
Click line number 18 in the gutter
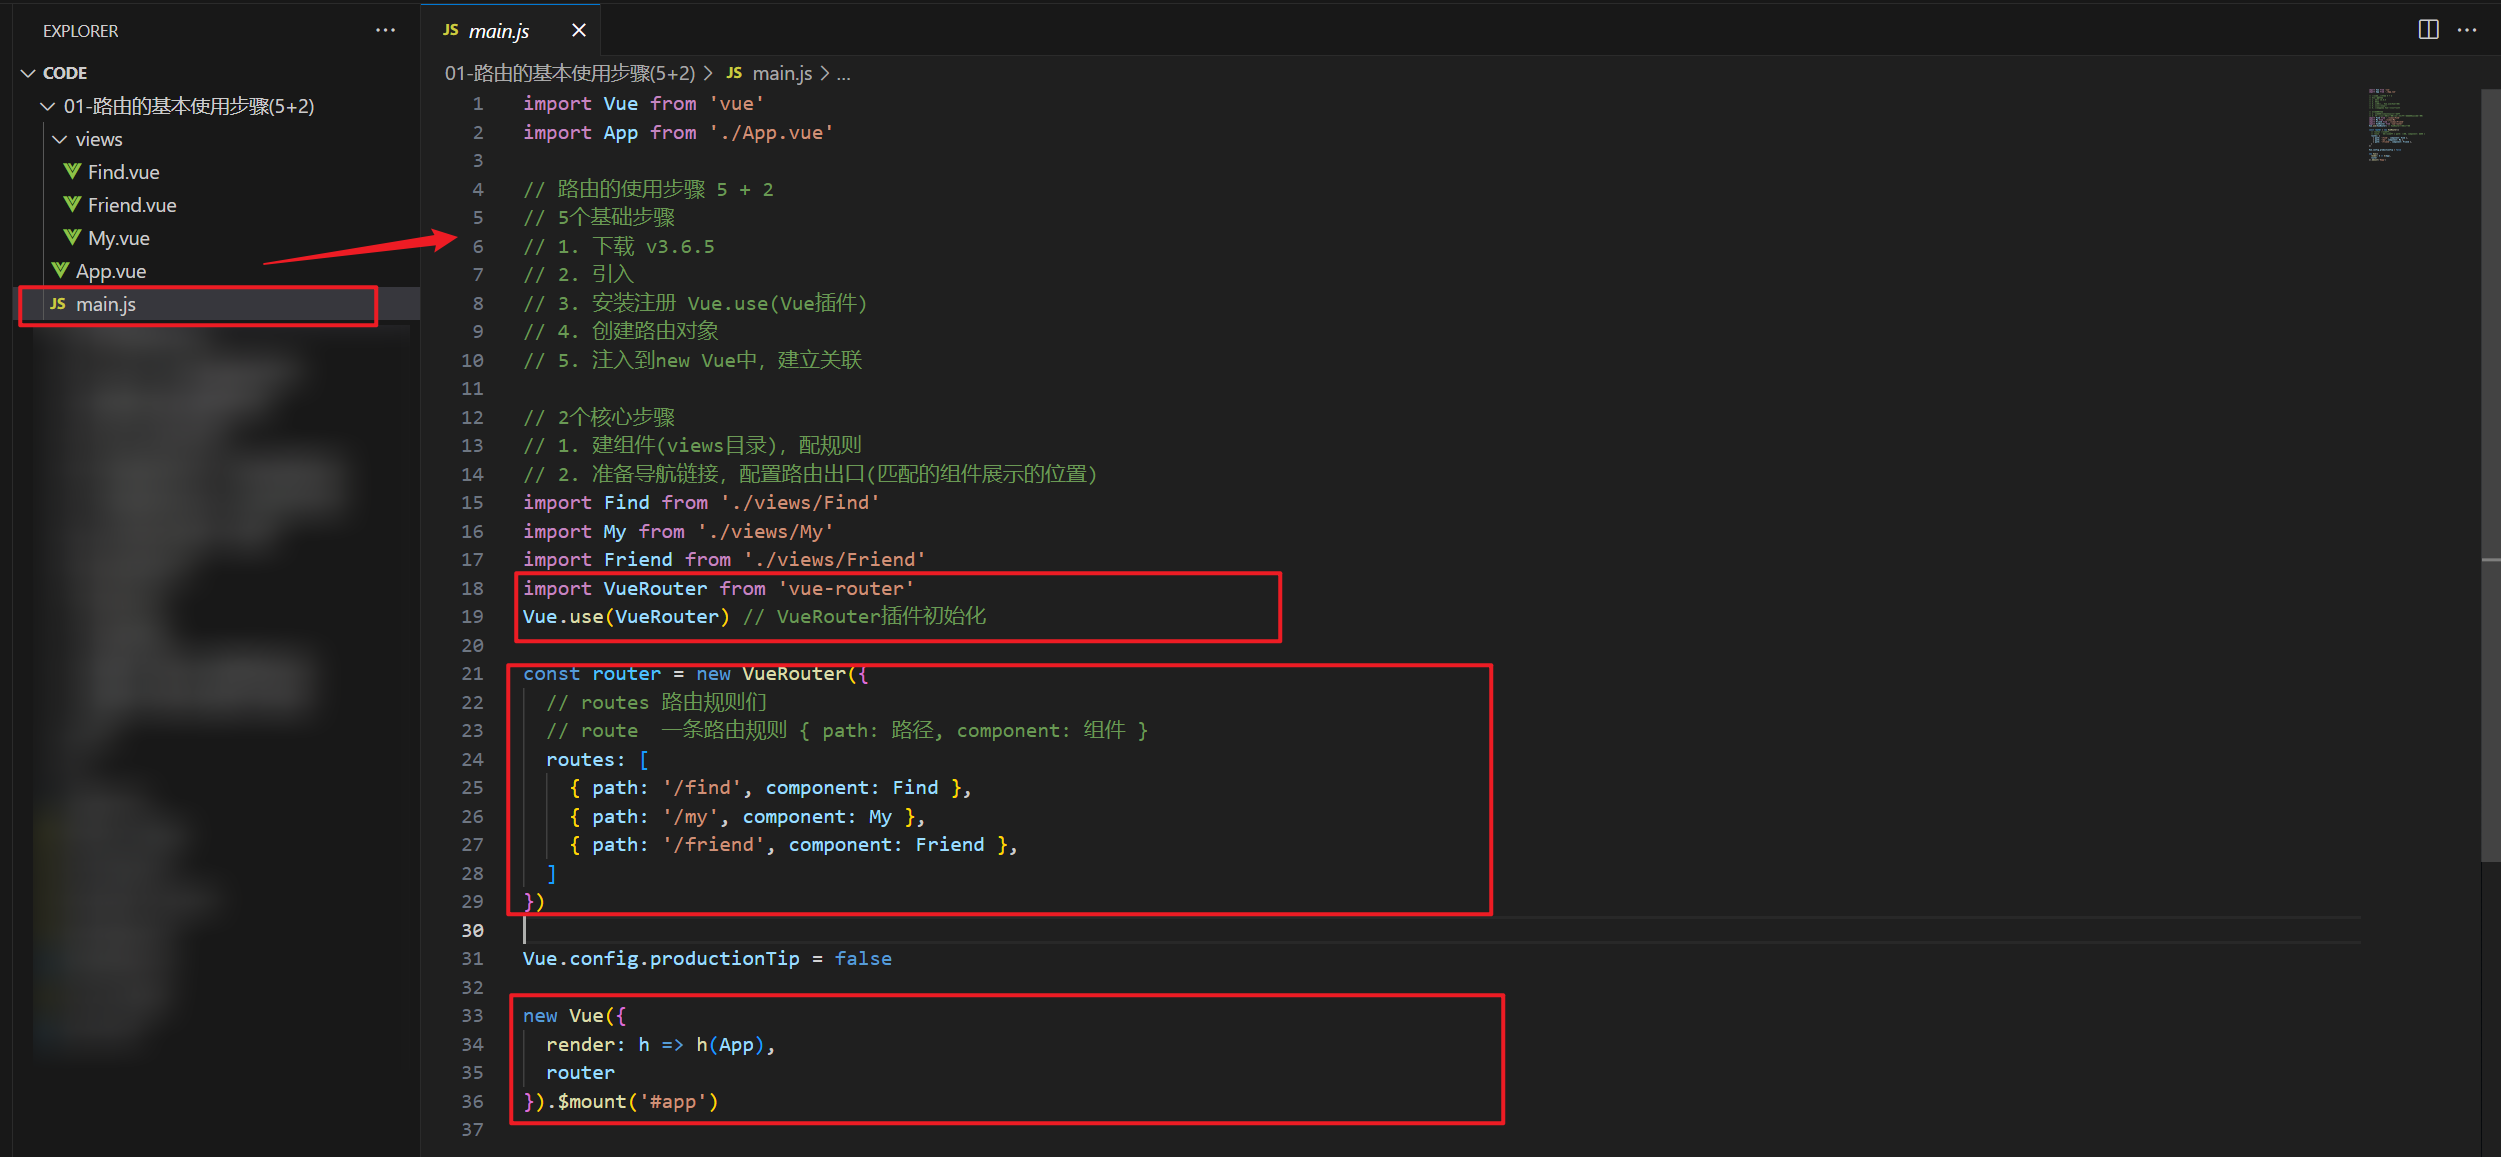pos(472,588)
